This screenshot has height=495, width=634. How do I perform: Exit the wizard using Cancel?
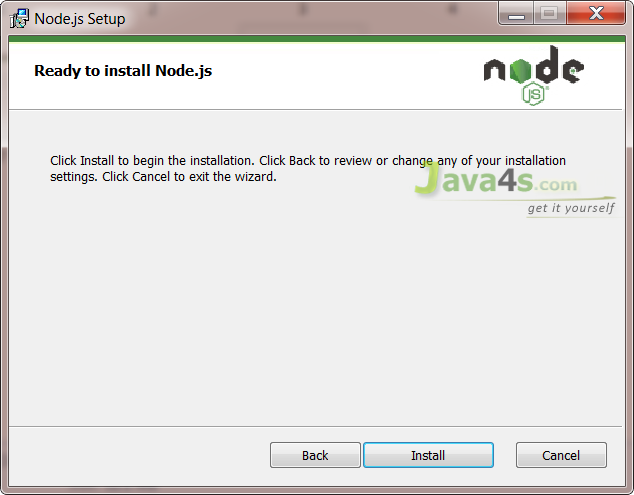561,455
